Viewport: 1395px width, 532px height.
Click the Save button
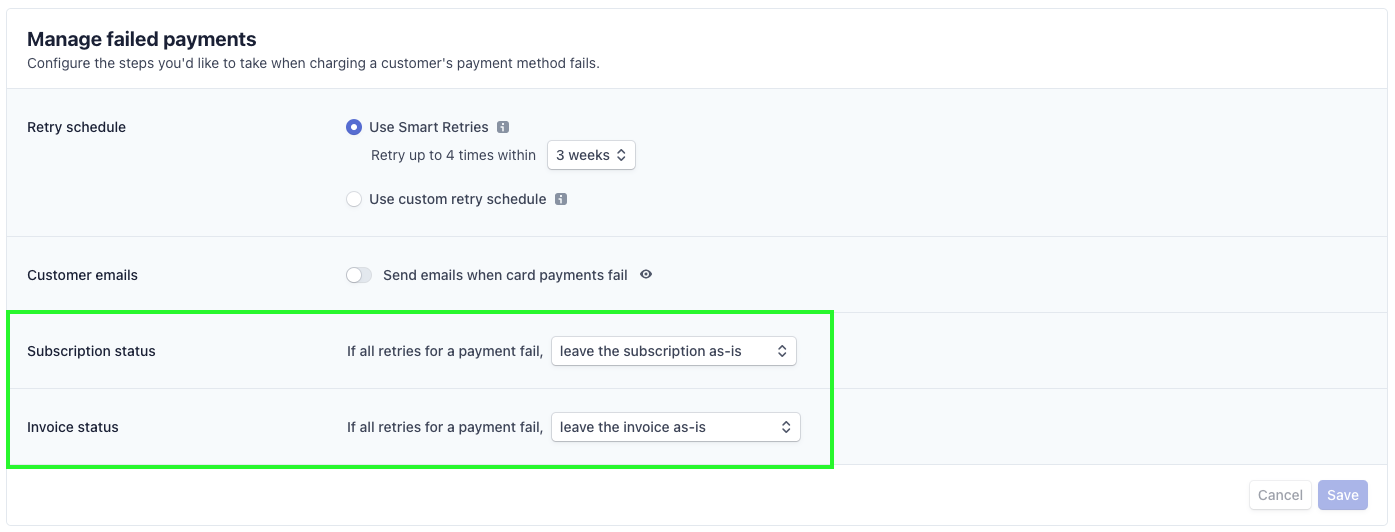[x=1343, y=495]
